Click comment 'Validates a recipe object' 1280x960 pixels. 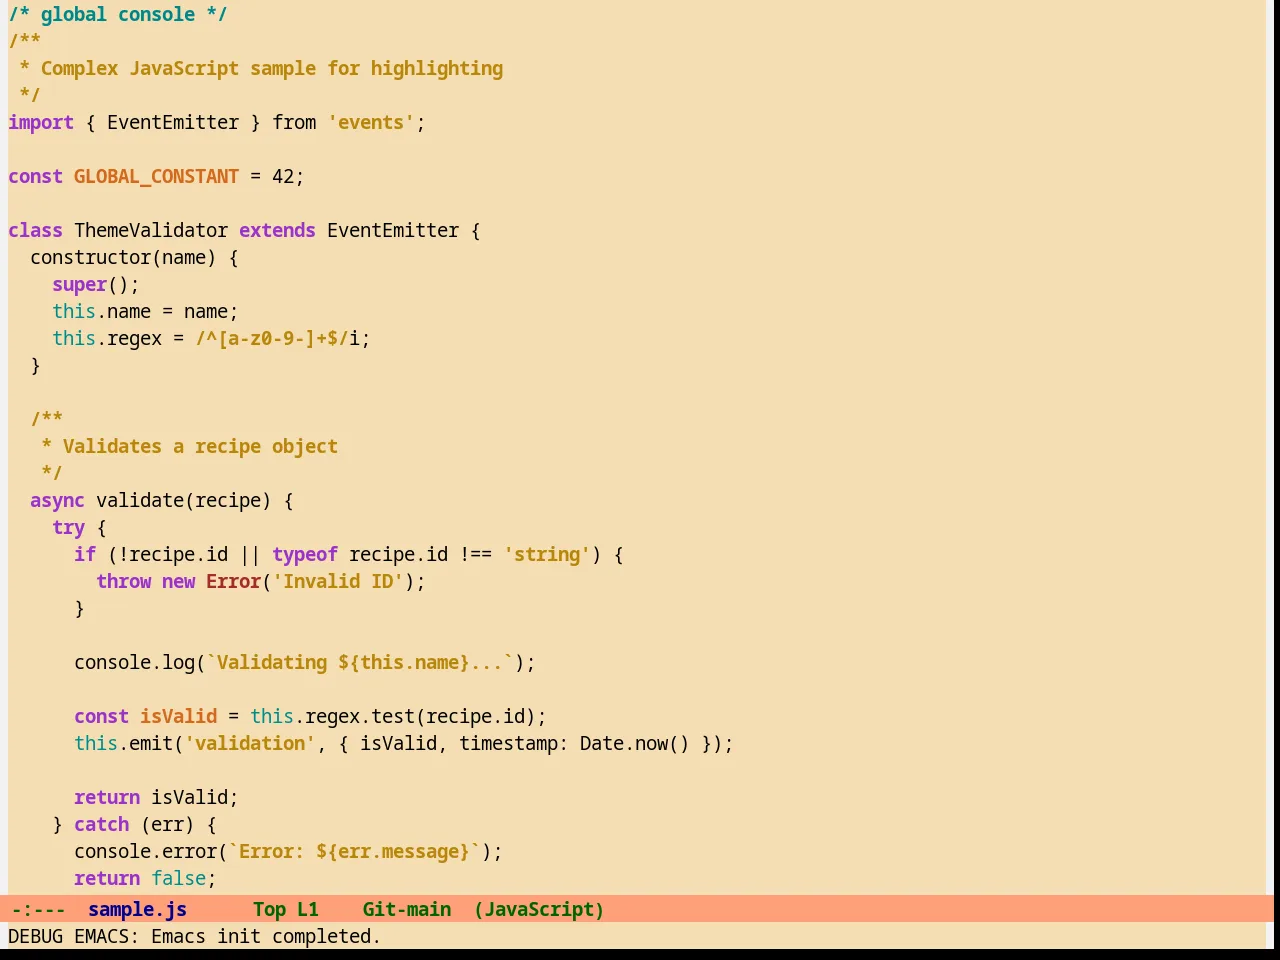[x=200, y=446]
